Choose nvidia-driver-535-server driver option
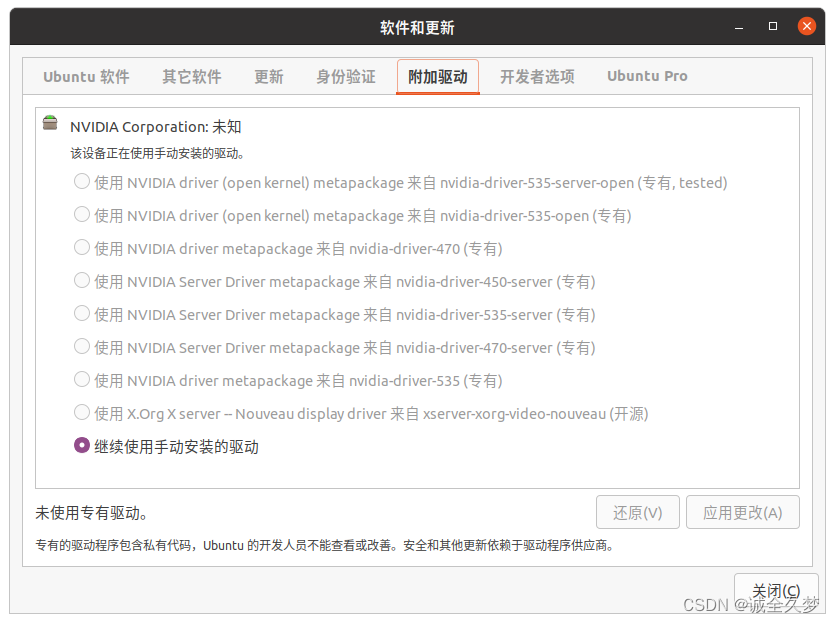The image size is (835, 623). pyautogui.click(x=82, y=315)
